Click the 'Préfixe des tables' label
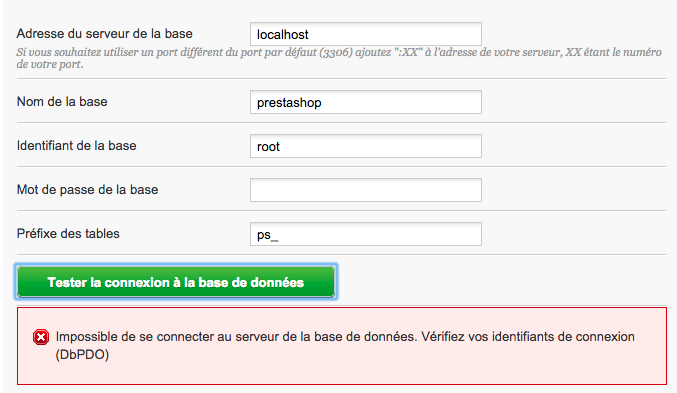The width and height of the screenshot is (677, 393). click(68, 234)
